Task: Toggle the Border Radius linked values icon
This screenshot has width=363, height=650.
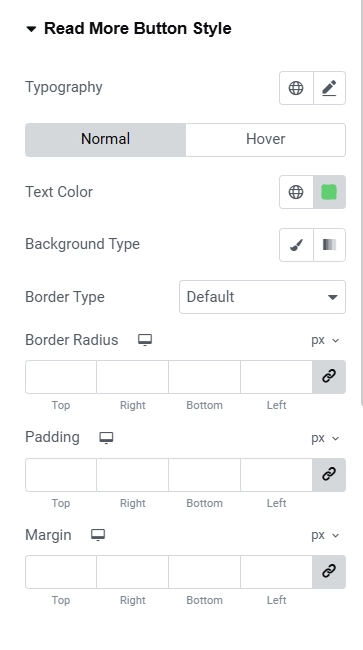Action: [x=329, y=377]
